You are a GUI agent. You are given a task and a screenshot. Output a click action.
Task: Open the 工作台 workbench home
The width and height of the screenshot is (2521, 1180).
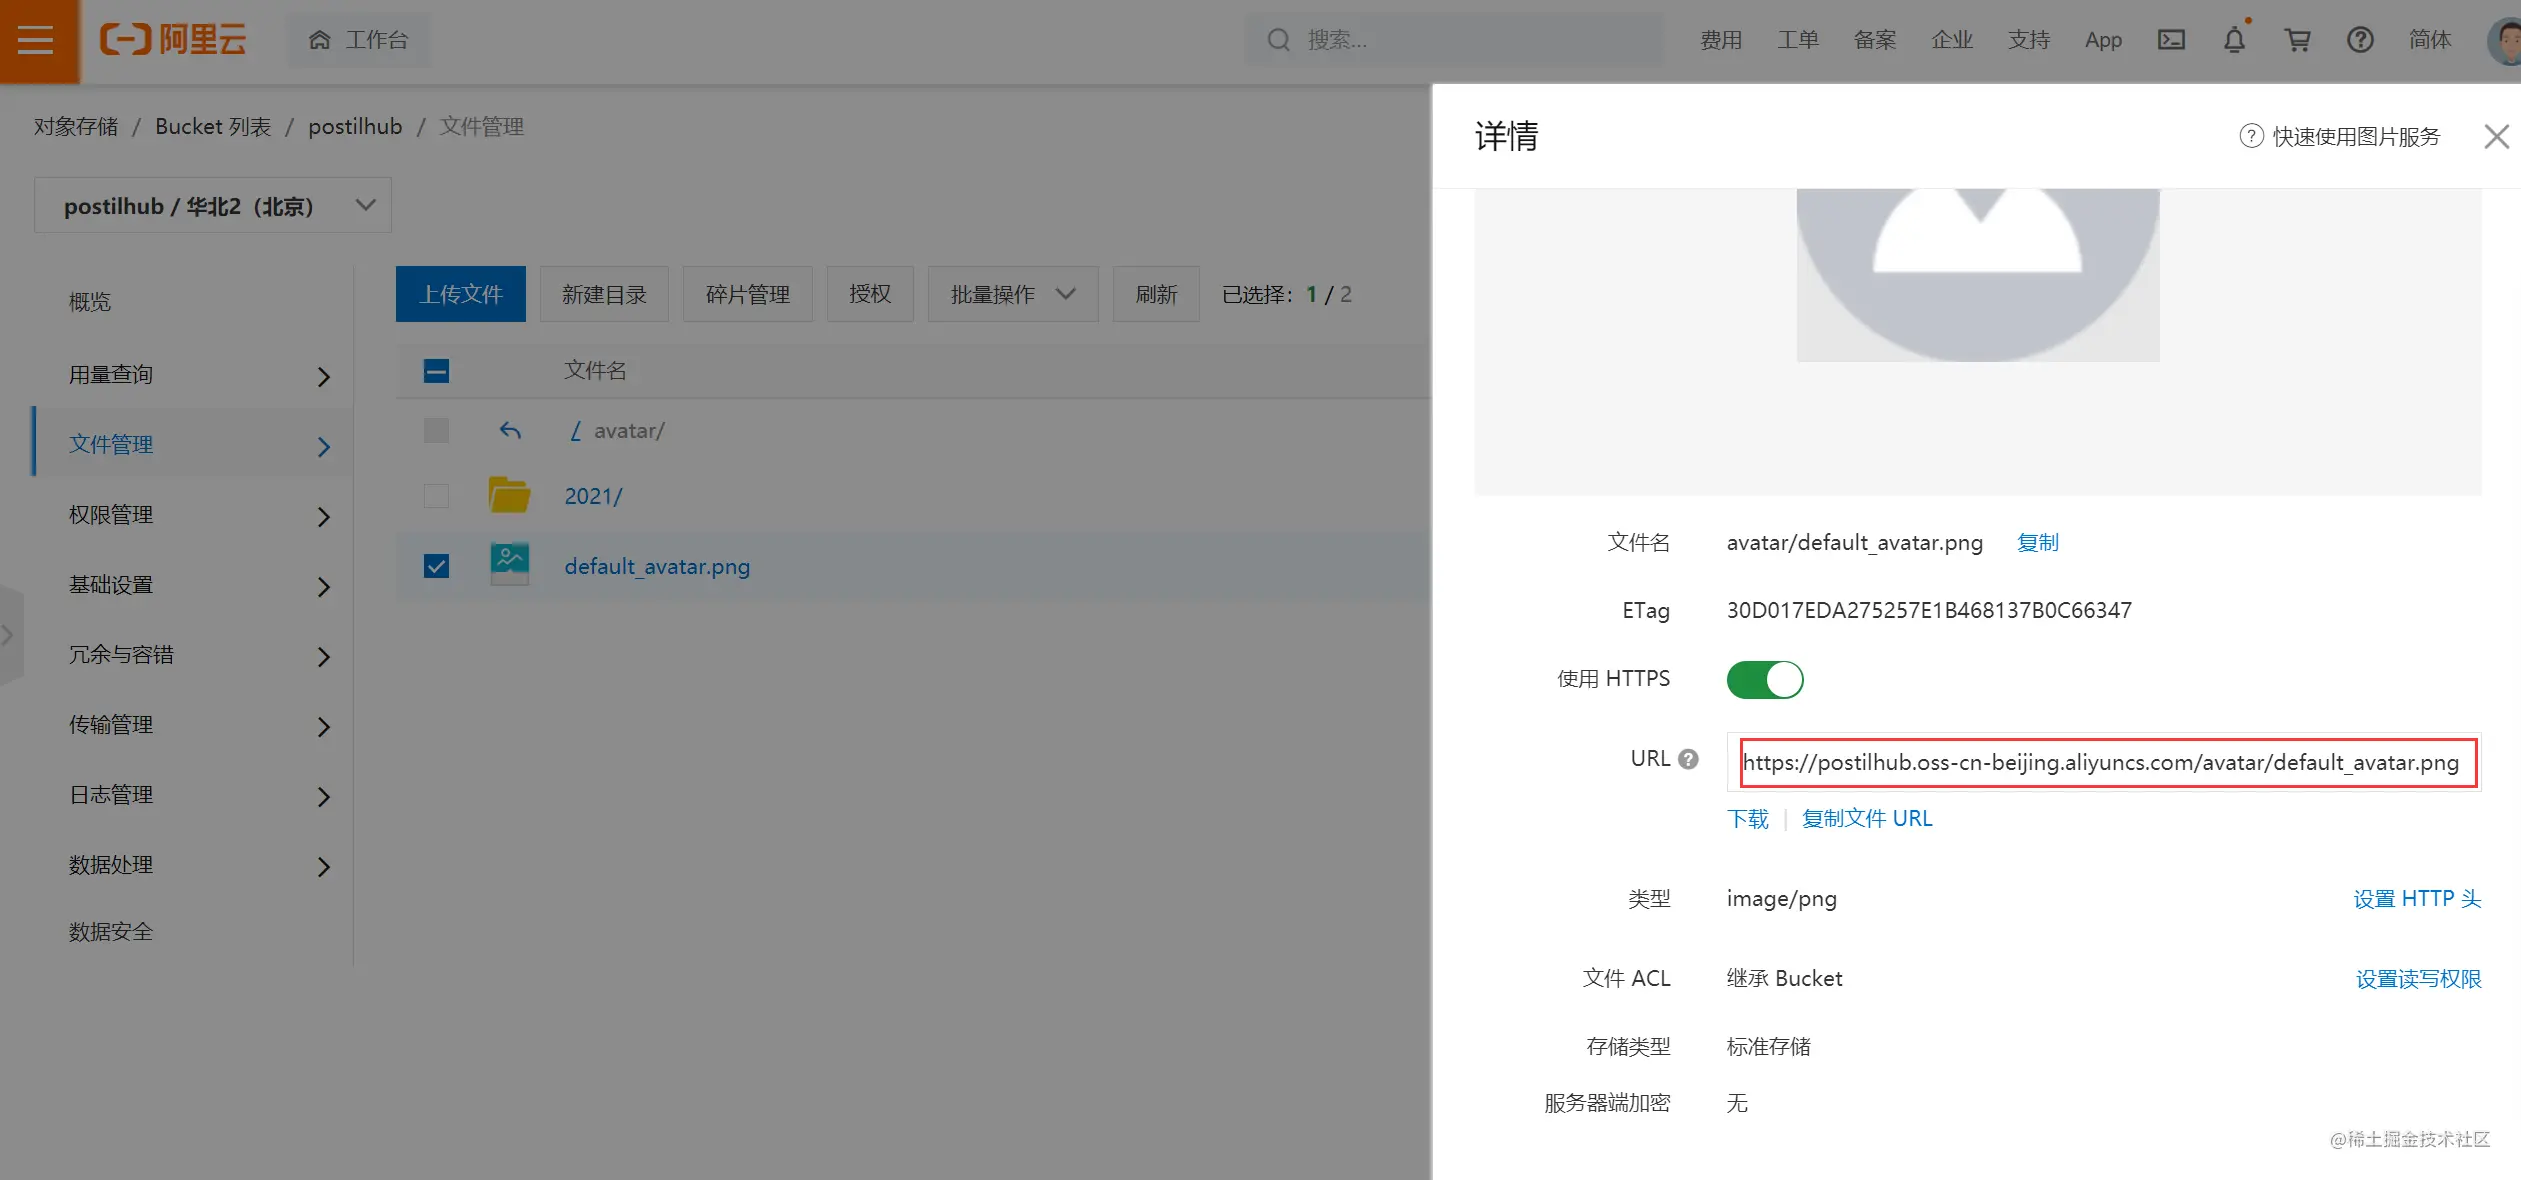click(x=359, y=40)
